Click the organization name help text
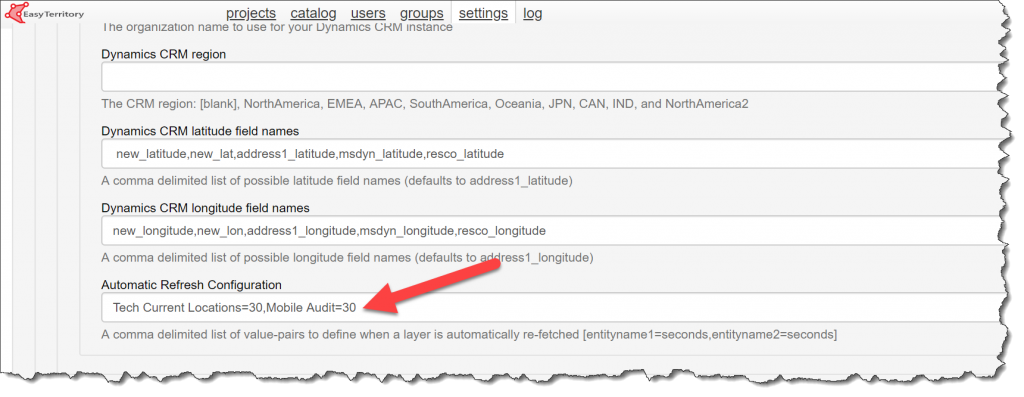The width and height of the screenshot is (1024, 397). click(x=277, y=27)
